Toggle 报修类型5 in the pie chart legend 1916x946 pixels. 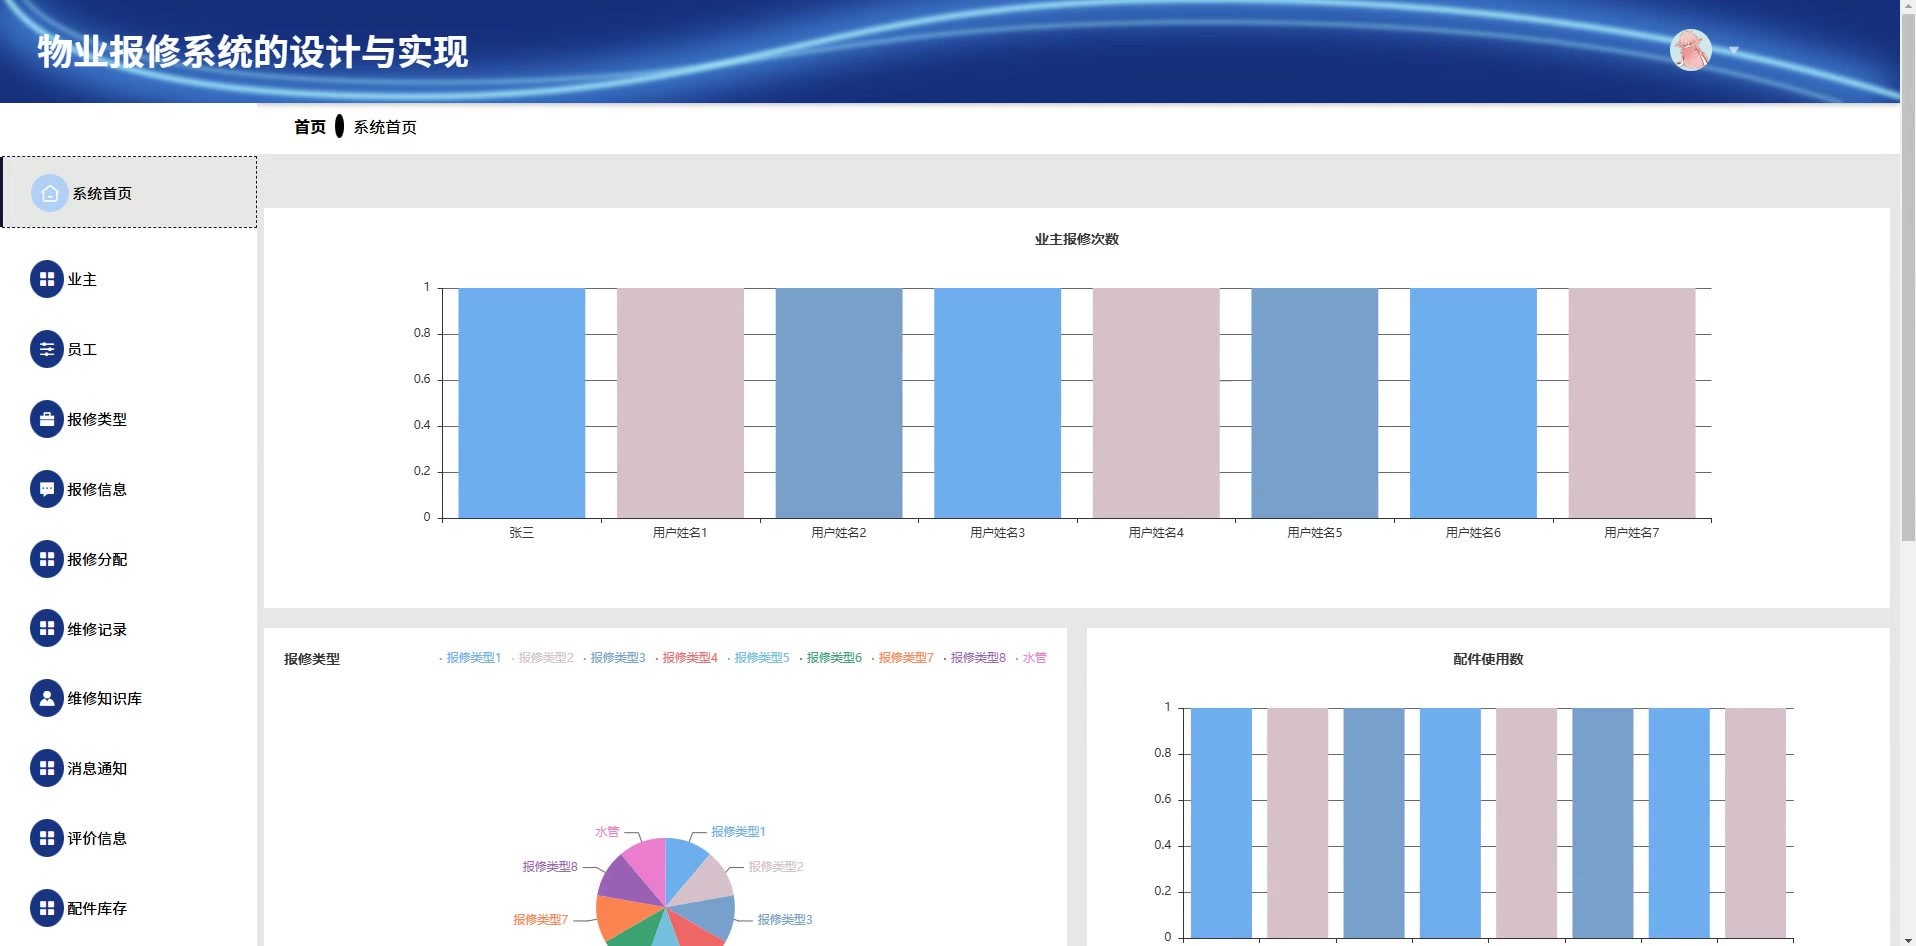point(759,658)
